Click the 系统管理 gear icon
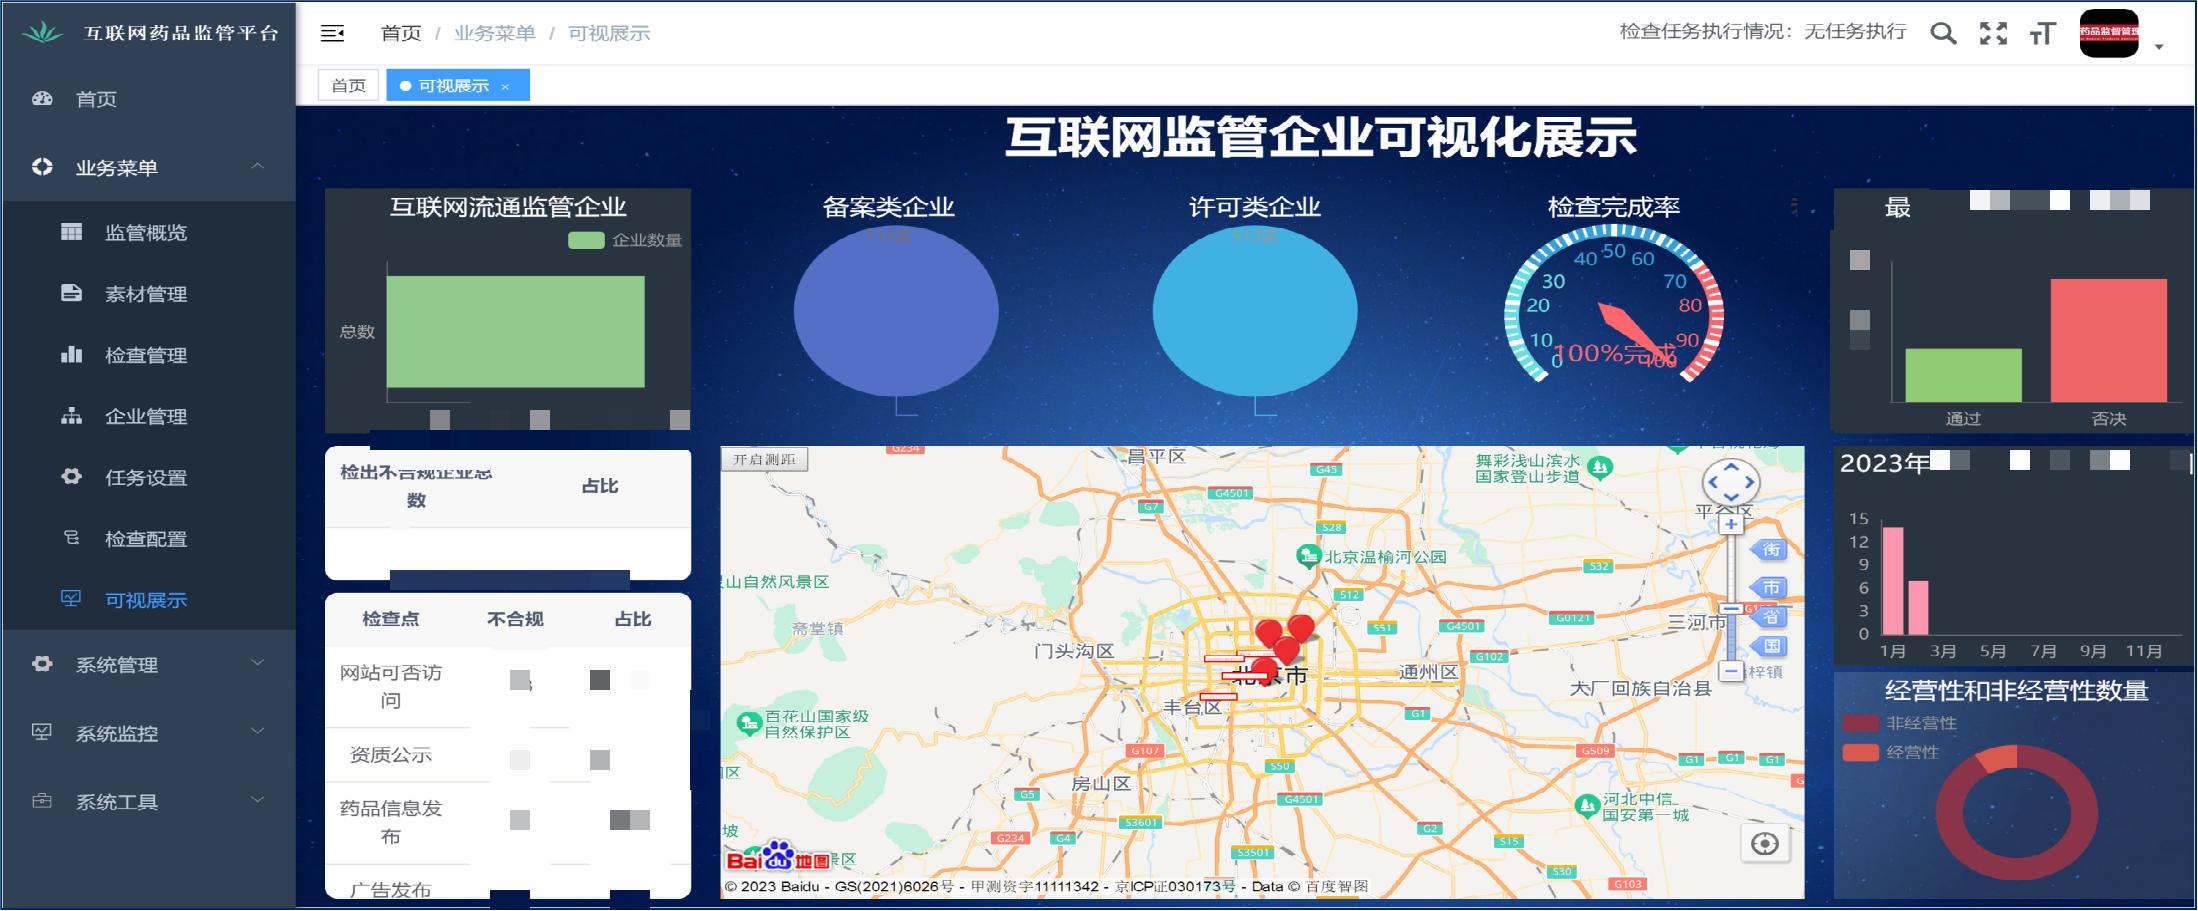This screenshot has width=2198, height=911. pyautogui.click(x=42, y=664)
